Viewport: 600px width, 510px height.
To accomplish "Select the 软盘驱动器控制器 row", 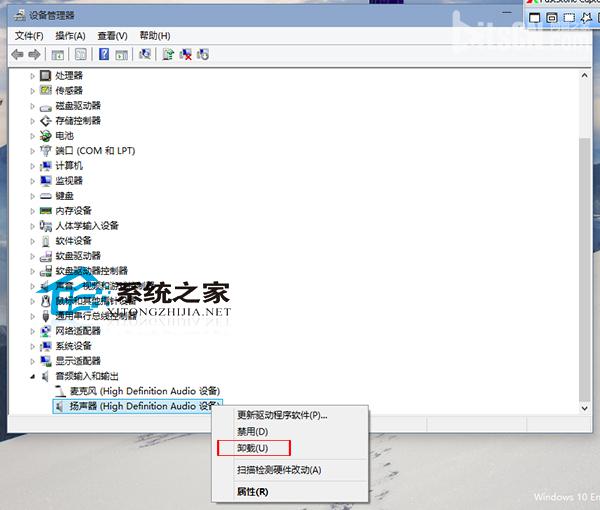I will (x=92, y=270).
